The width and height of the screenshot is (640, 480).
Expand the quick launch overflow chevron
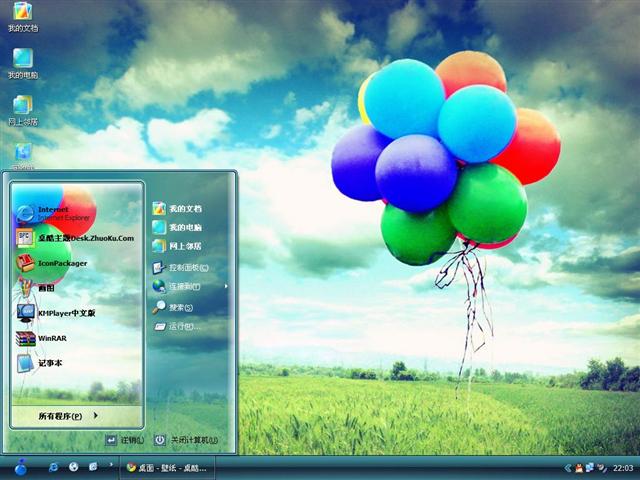click(x=111, y=464)
